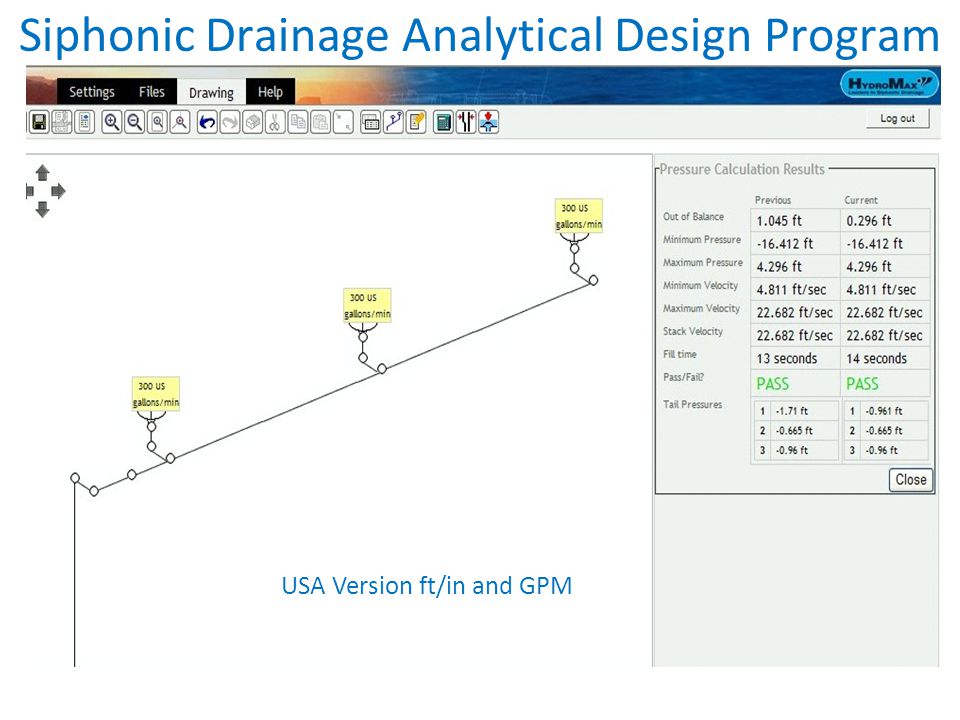Zoom in with the plus magnifier

pos(111,122)
